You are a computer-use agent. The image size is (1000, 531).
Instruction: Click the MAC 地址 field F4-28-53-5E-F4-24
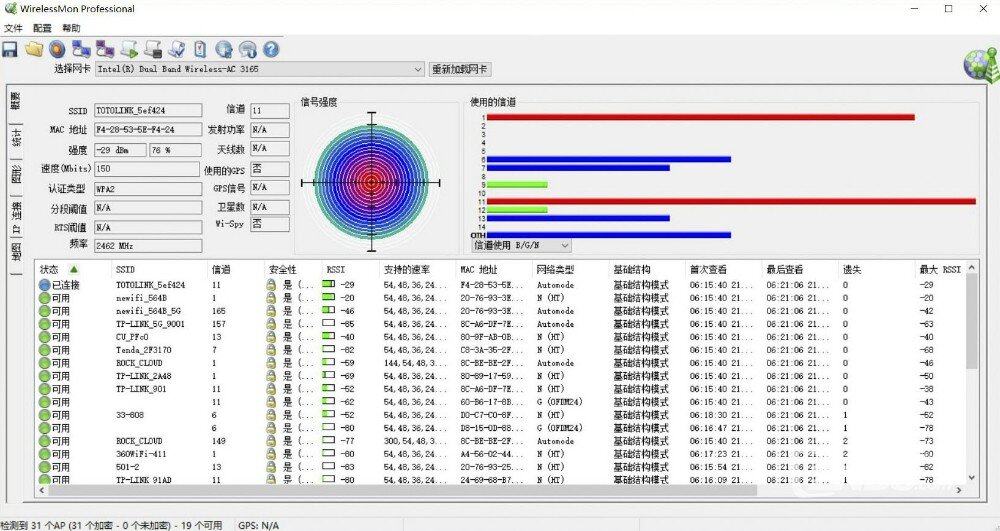pos(148,129)
